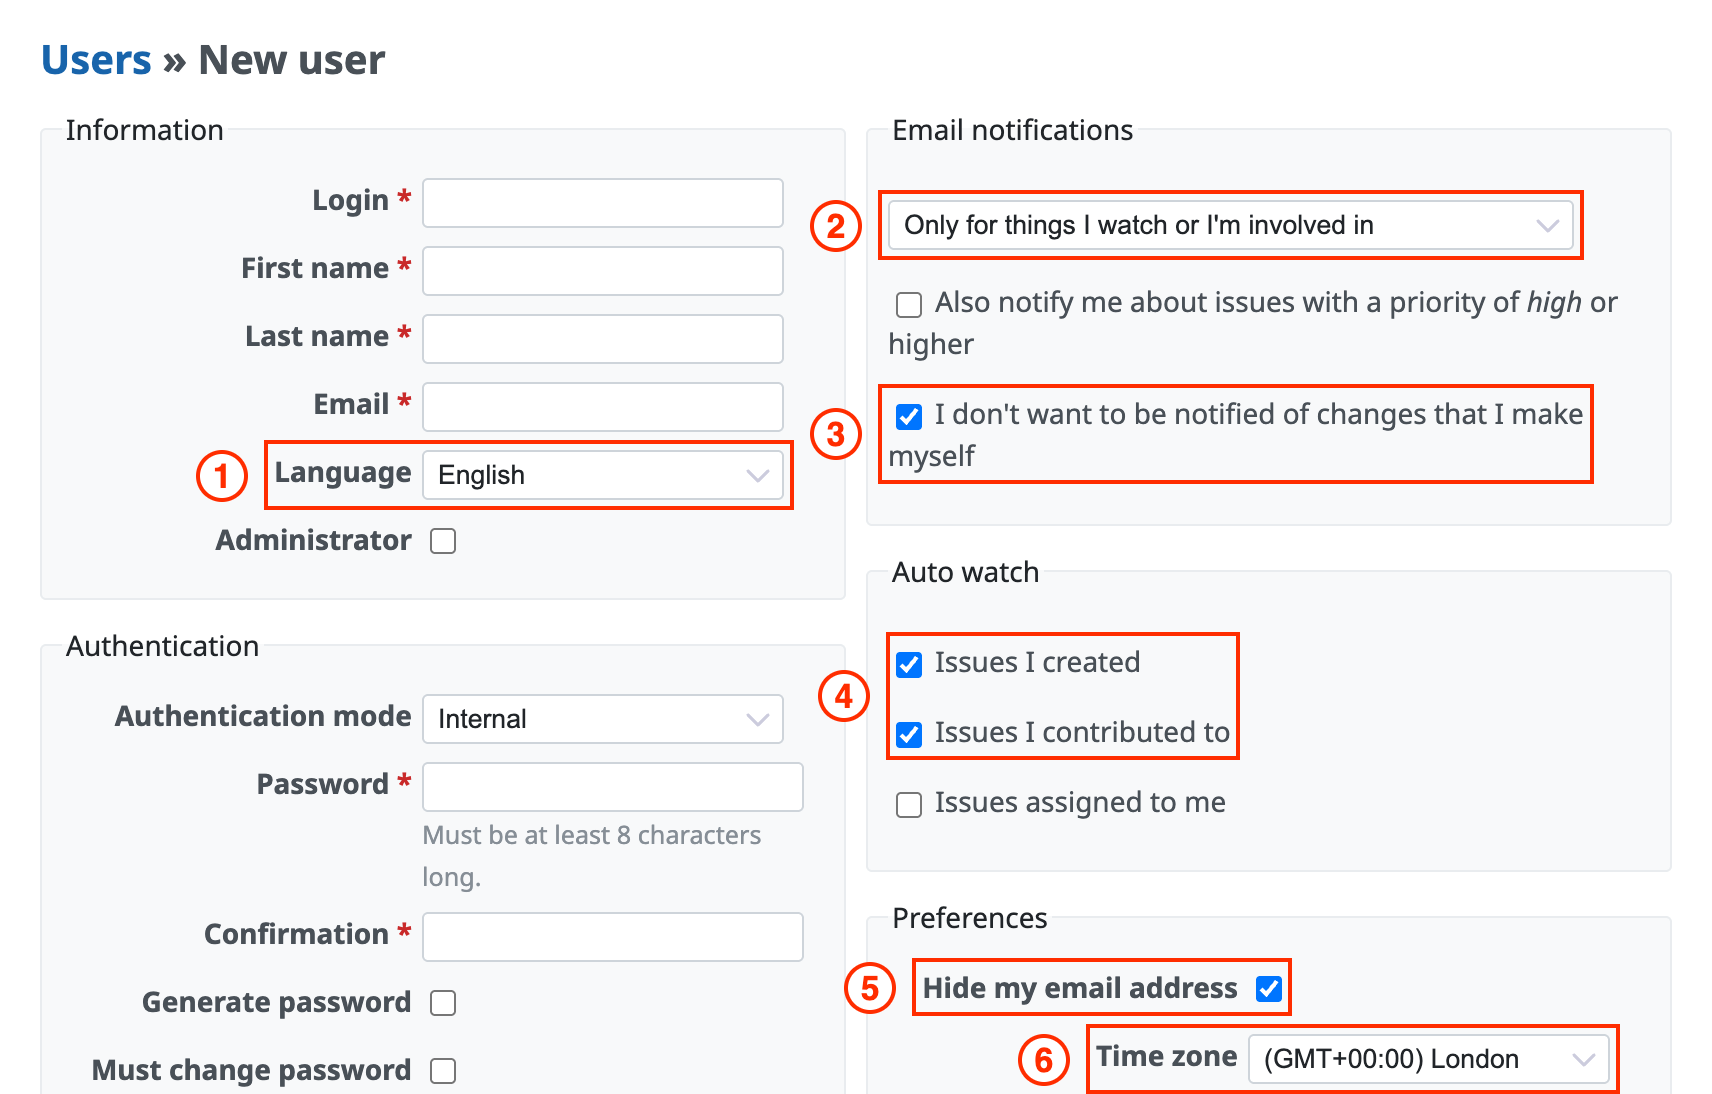
Task: Uncheck Hide my email address
Action: tap(1269, 989)
